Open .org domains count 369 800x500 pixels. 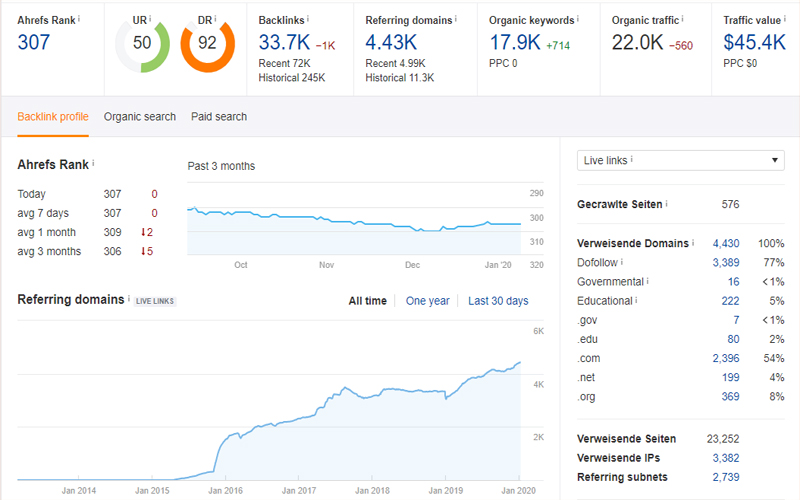pyautogui.click(x=731, y=396)
